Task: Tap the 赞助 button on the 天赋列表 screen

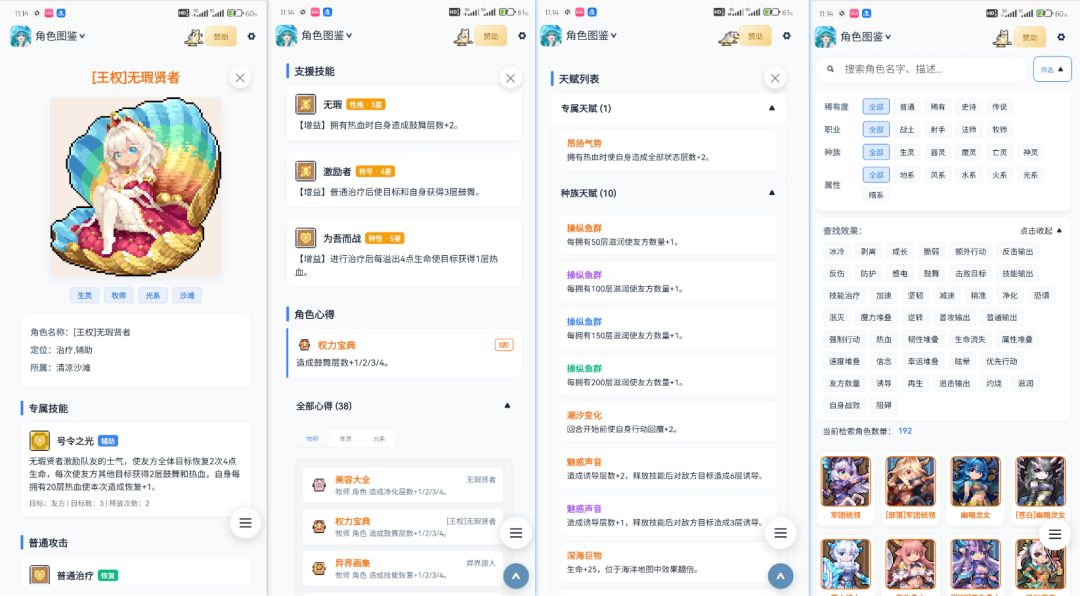Action: tap(755, 36)
